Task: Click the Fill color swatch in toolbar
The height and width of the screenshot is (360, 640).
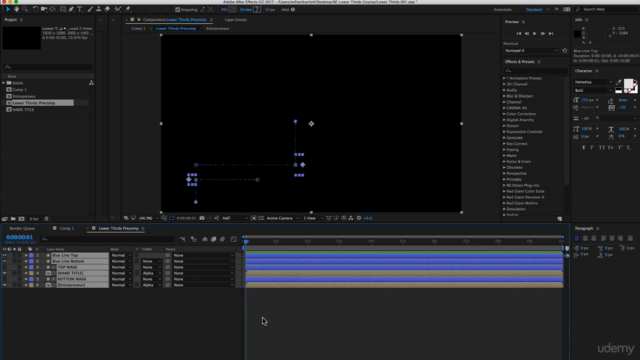Action: click(x=232, y=9)
